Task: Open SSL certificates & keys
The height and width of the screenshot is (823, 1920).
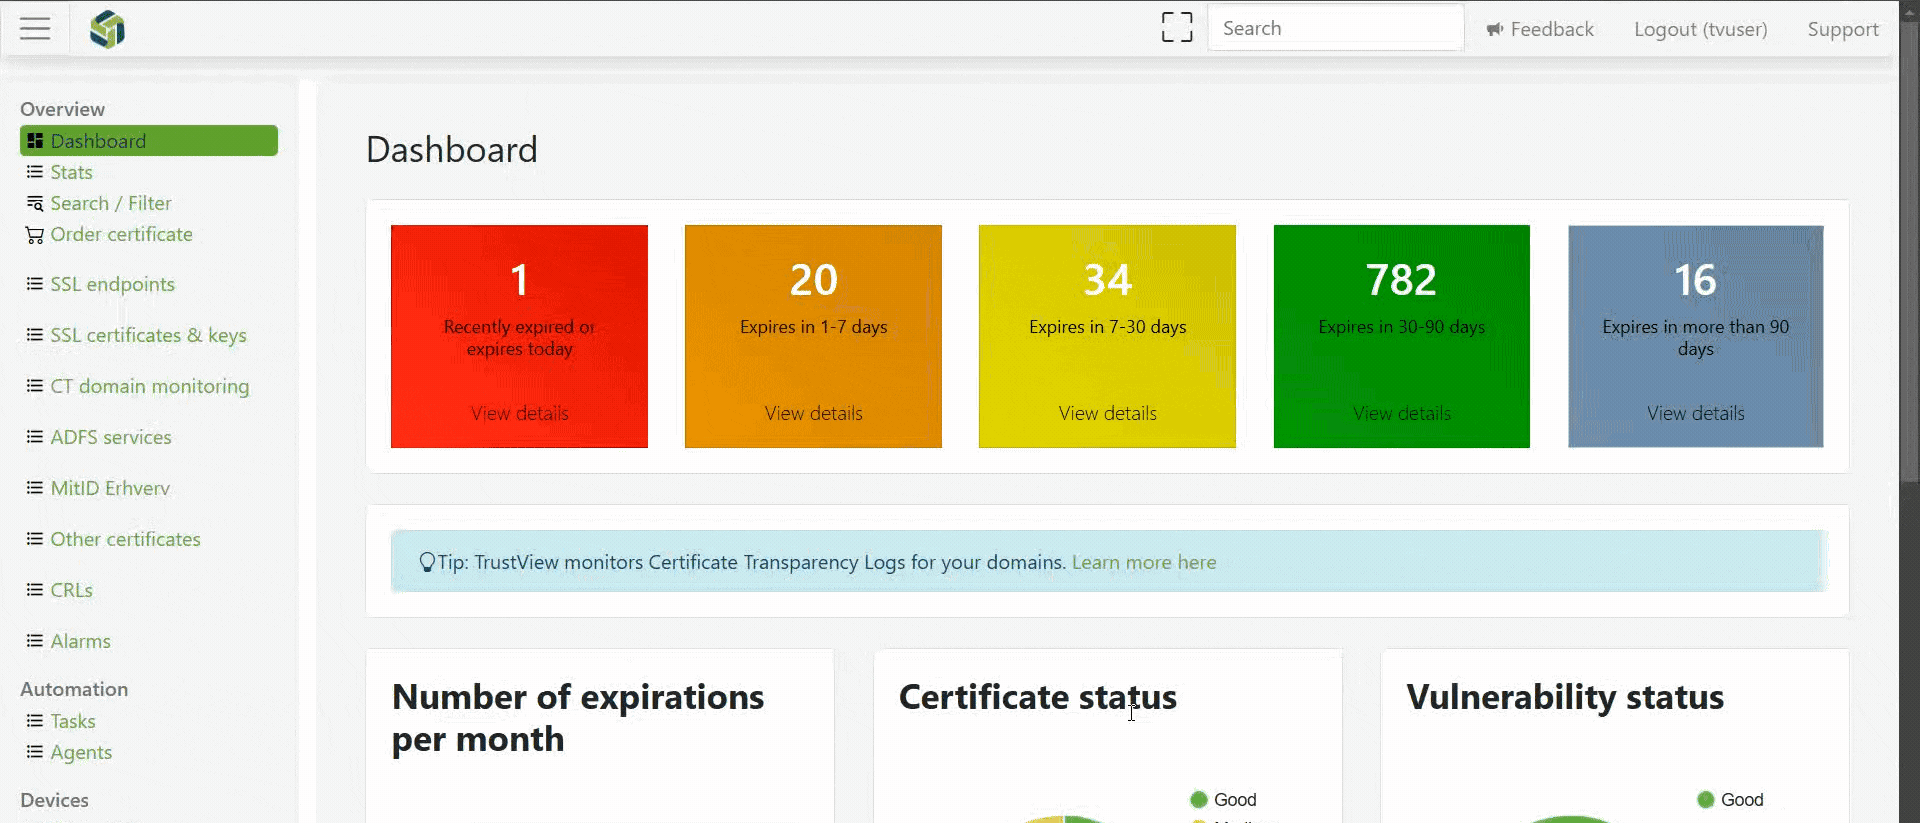Action: [x=148, y=335]
